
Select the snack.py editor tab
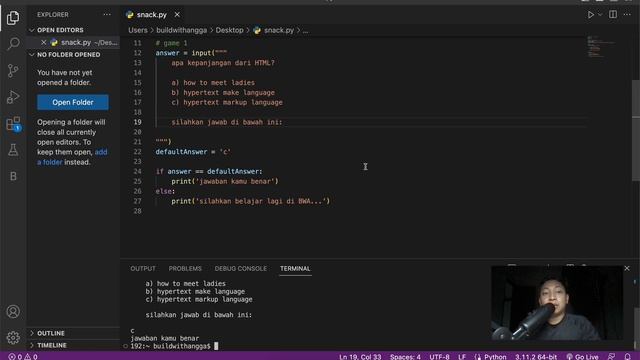click(151, 14)
